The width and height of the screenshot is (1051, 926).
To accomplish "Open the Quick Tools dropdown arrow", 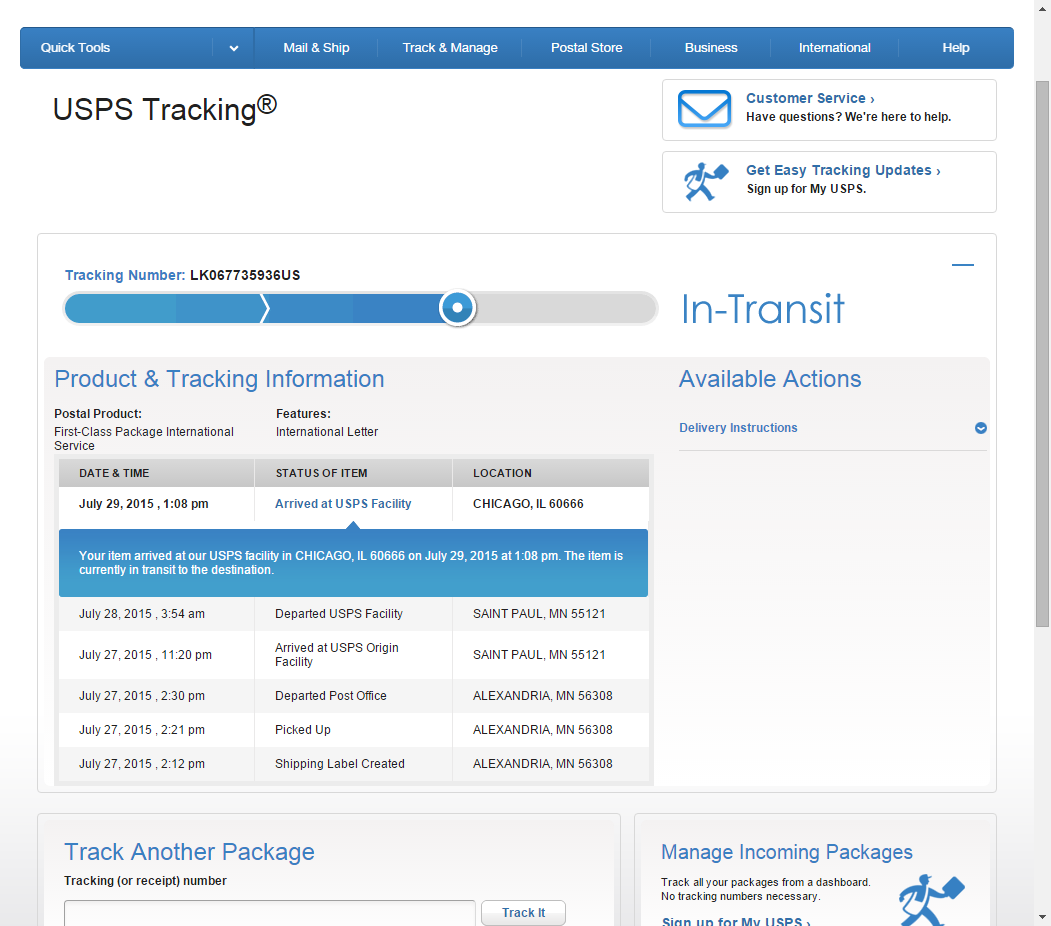I will [x=233, y=48].
